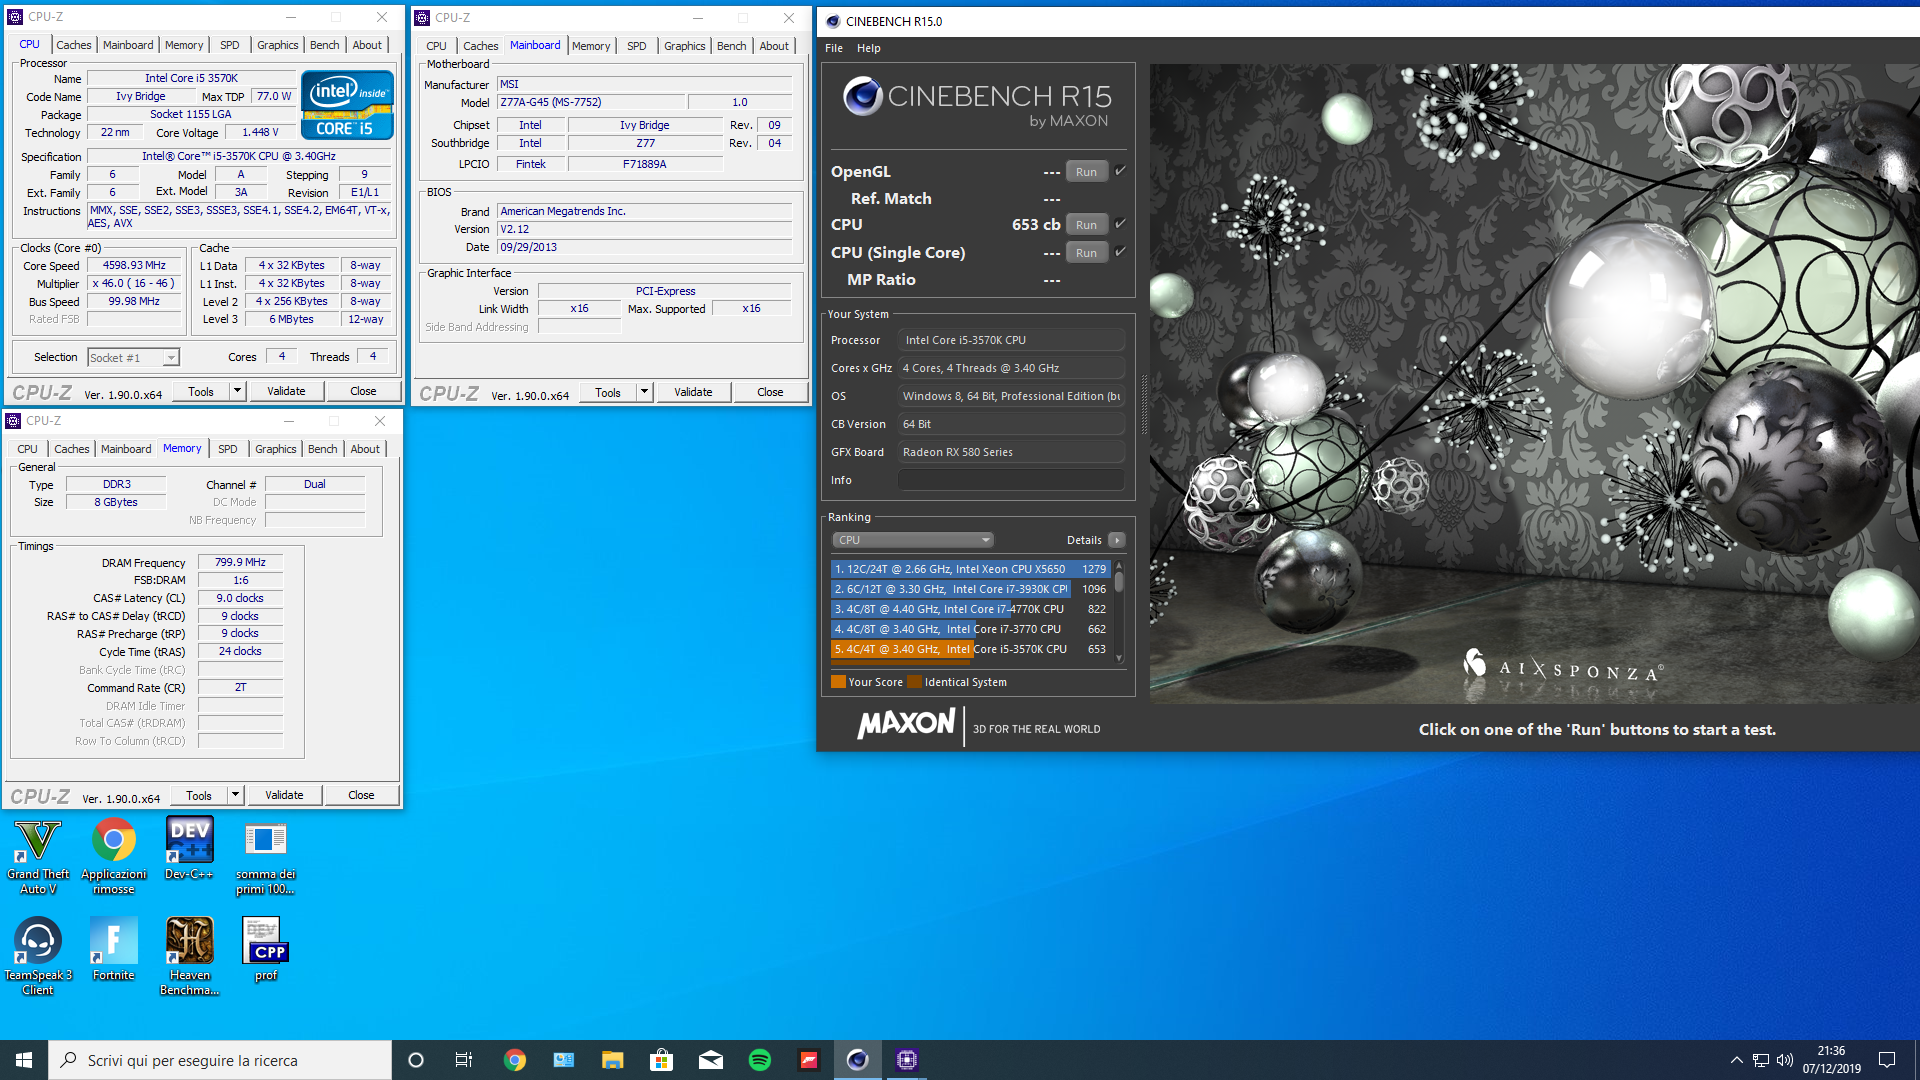This screenshot has height=1080, width=1920.
Task: Click Tools button in CPU-Z Mainboard window
Action: coord(608,392)
